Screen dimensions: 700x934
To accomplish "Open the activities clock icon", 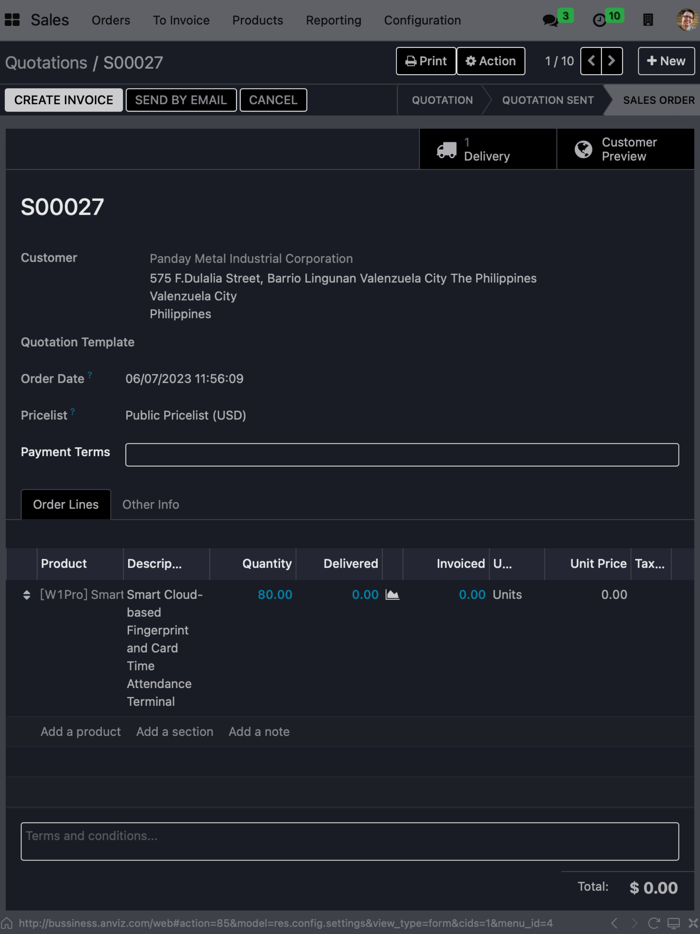I will [599, 20].
